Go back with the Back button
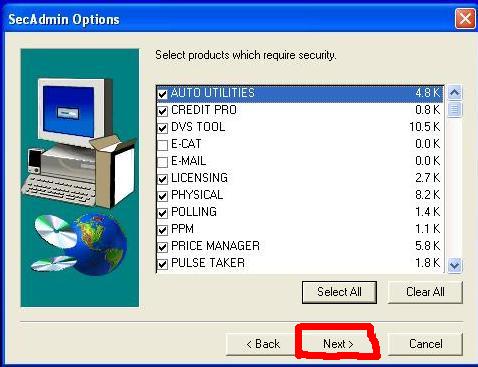Viewport: 478px width, 367px height. click(x=263, y=344)
